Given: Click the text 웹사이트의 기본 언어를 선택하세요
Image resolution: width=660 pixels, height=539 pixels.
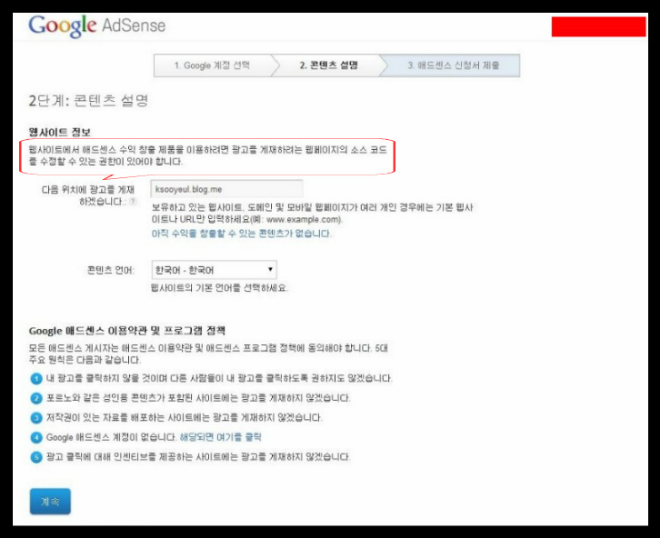Looking at the screenshot, I should 219,288.
